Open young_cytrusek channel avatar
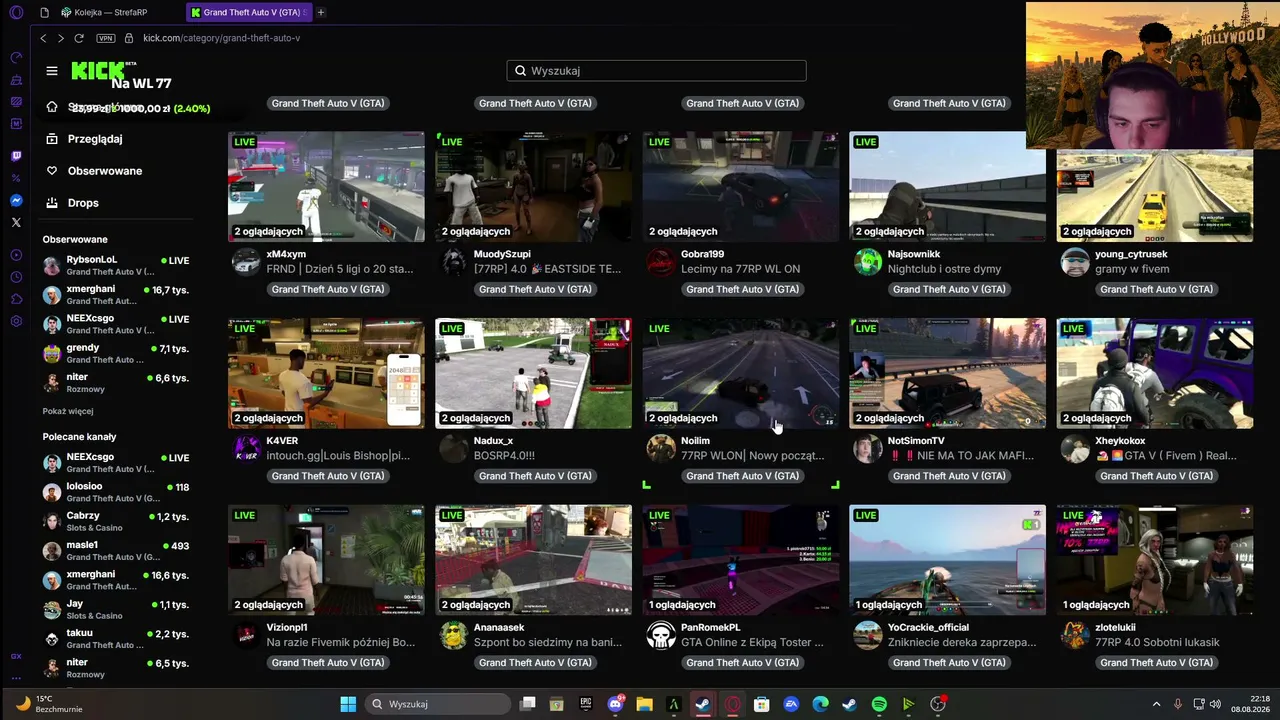Viewport: 1280px width, 720px height. tap(1075, 261)
